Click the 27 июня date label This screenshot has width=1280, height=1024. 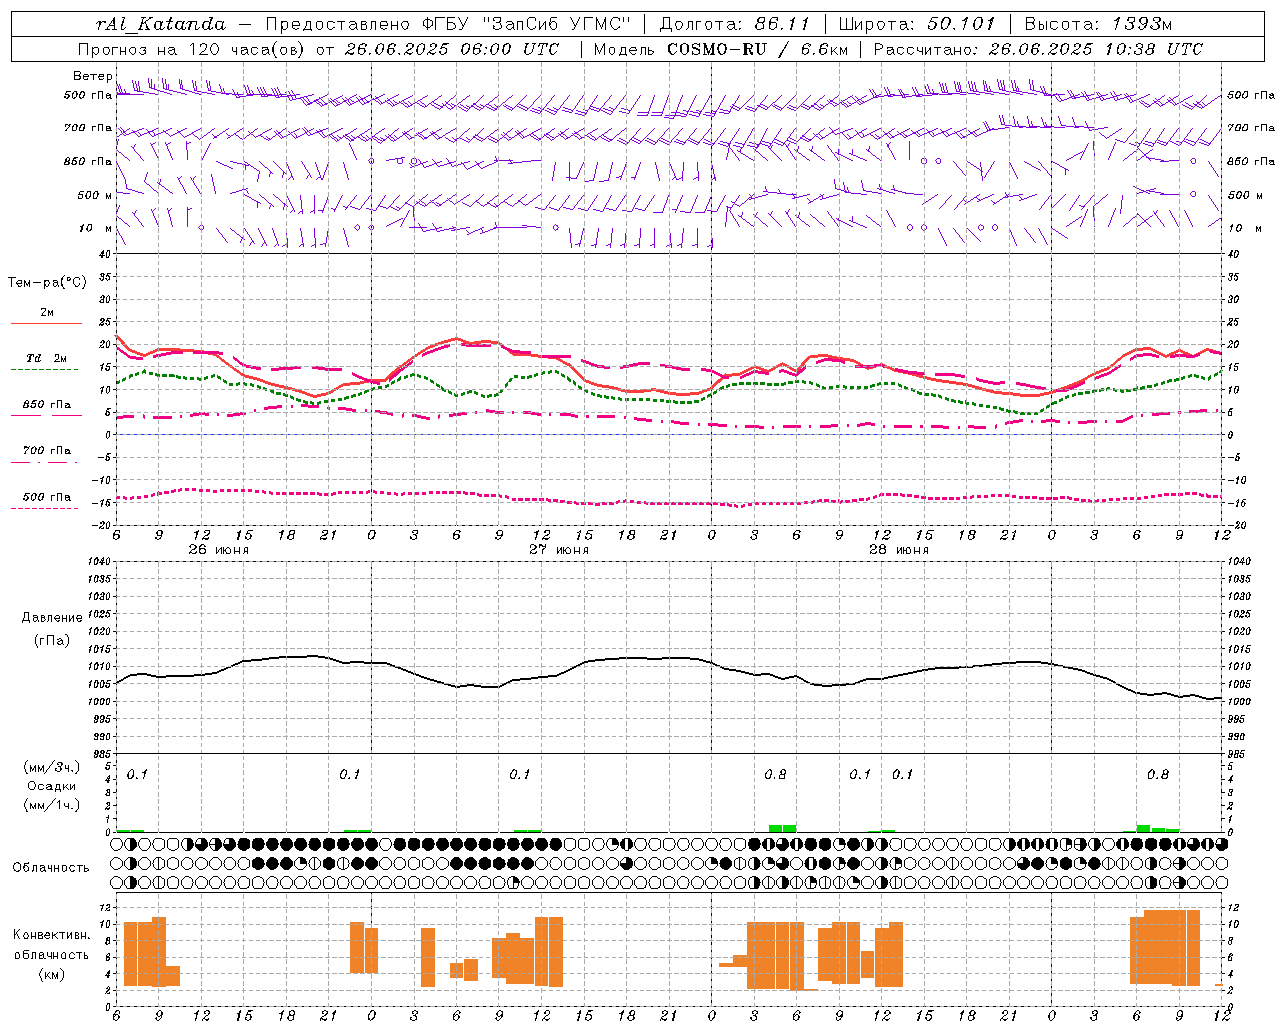pyautogui.click(x=559, y=550)
